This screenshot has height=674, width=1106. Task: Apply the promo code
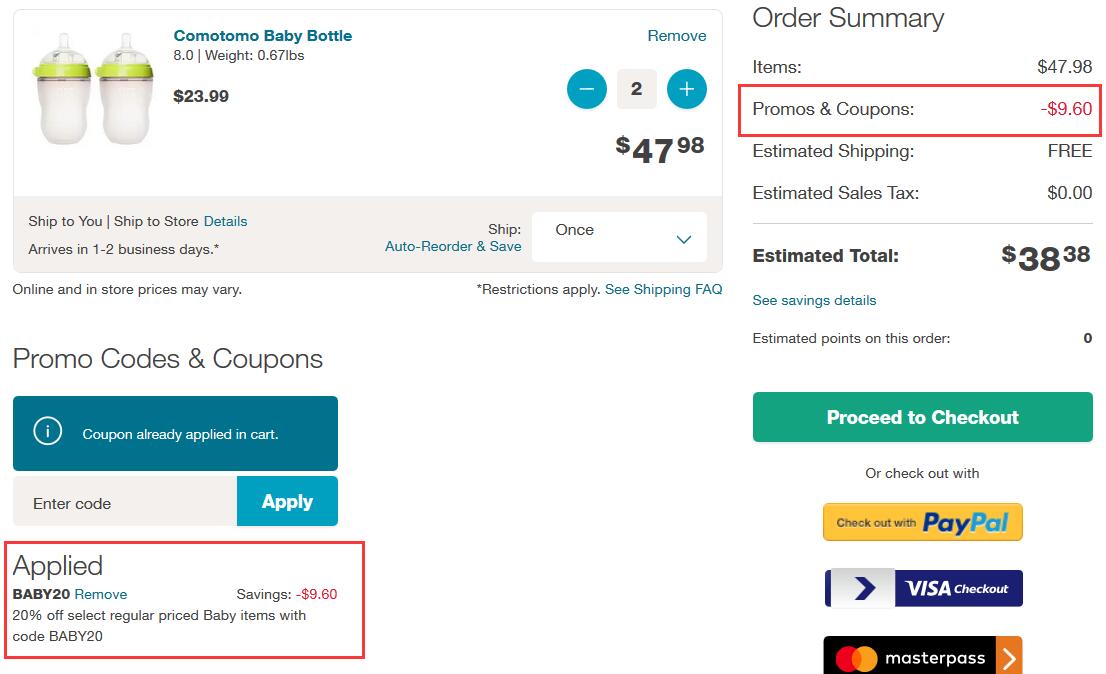pos(287,501)
